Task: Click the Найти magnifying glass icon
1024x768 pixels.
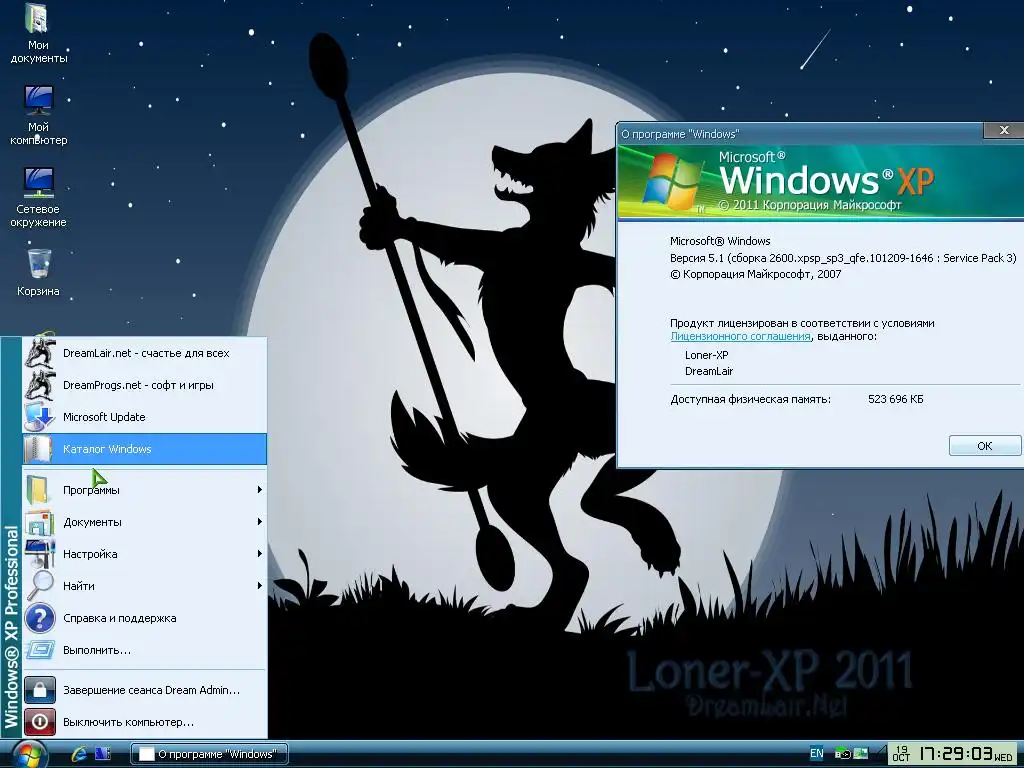Action: click(39, 586)
